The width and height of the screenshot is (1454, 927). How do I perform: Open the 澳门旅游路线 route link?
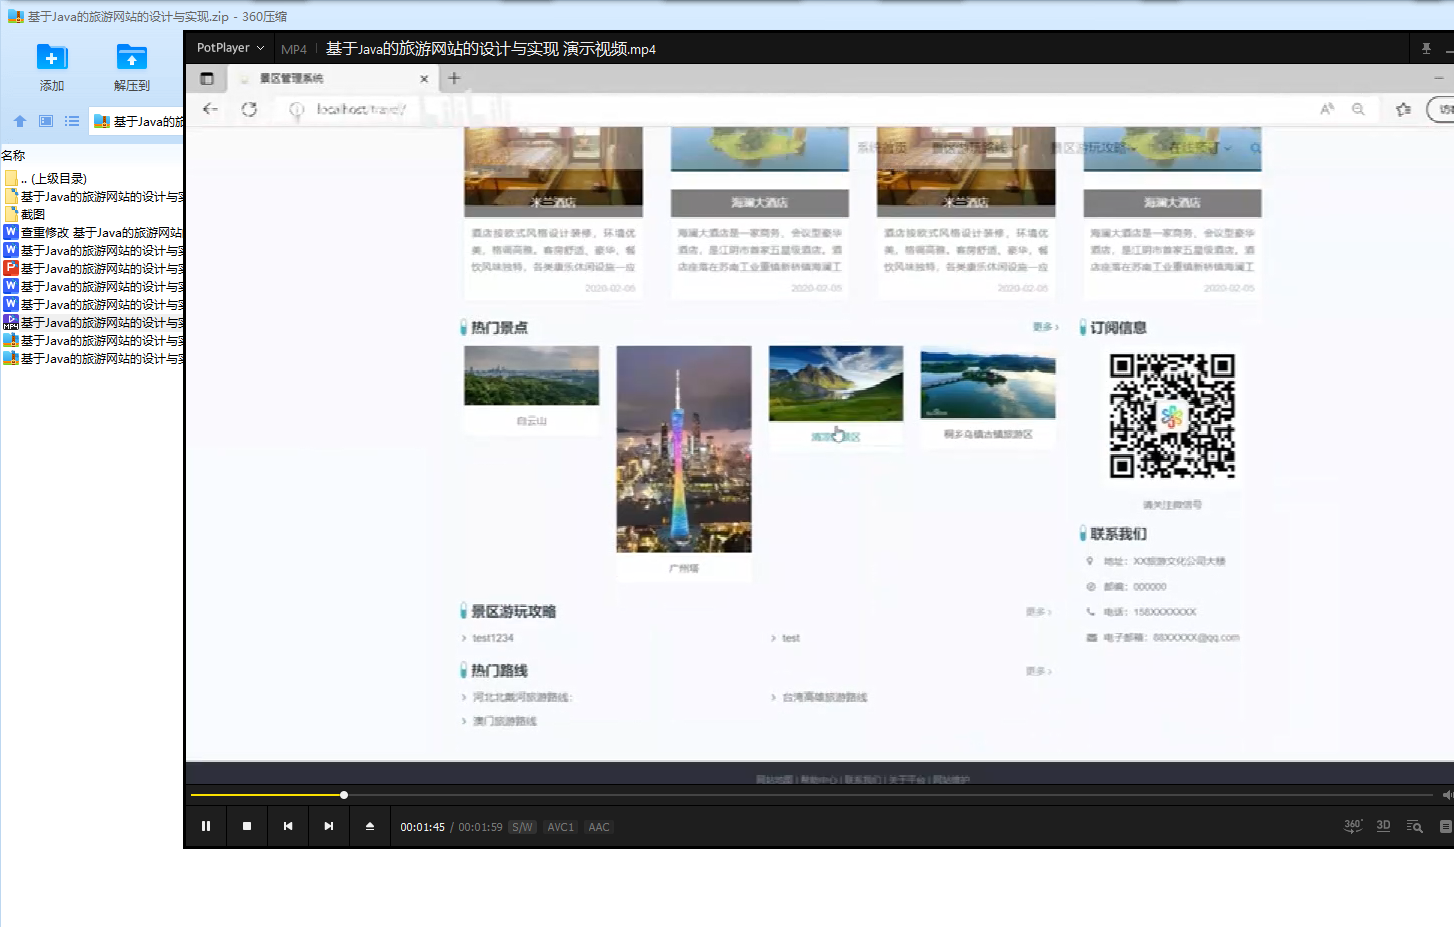505,721
